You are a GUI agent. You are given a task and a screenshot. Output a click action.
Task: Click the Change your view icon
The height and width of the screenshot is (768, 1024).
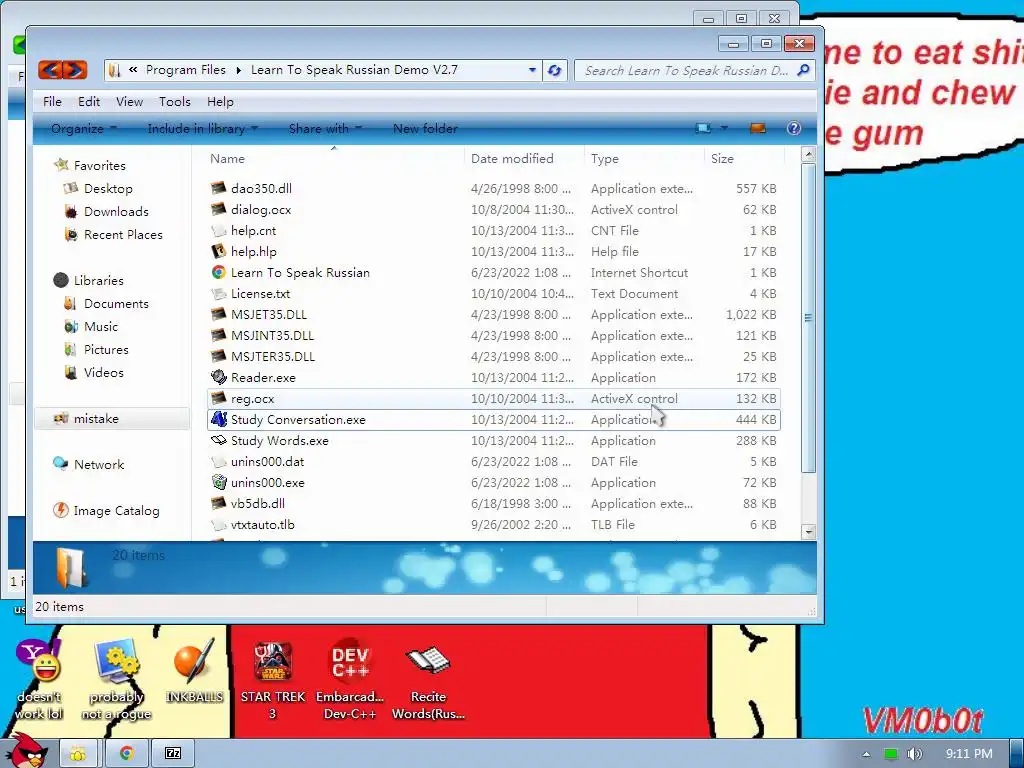pyautogui.click(x=703, y=128)
